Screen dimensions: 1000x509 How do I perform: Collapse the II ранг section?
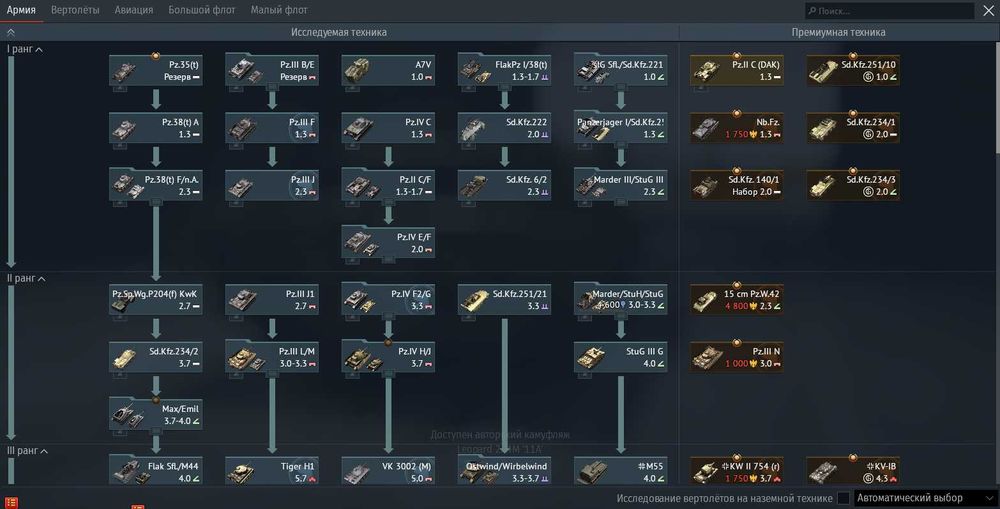pyautogui.click(x=26, y=279)
